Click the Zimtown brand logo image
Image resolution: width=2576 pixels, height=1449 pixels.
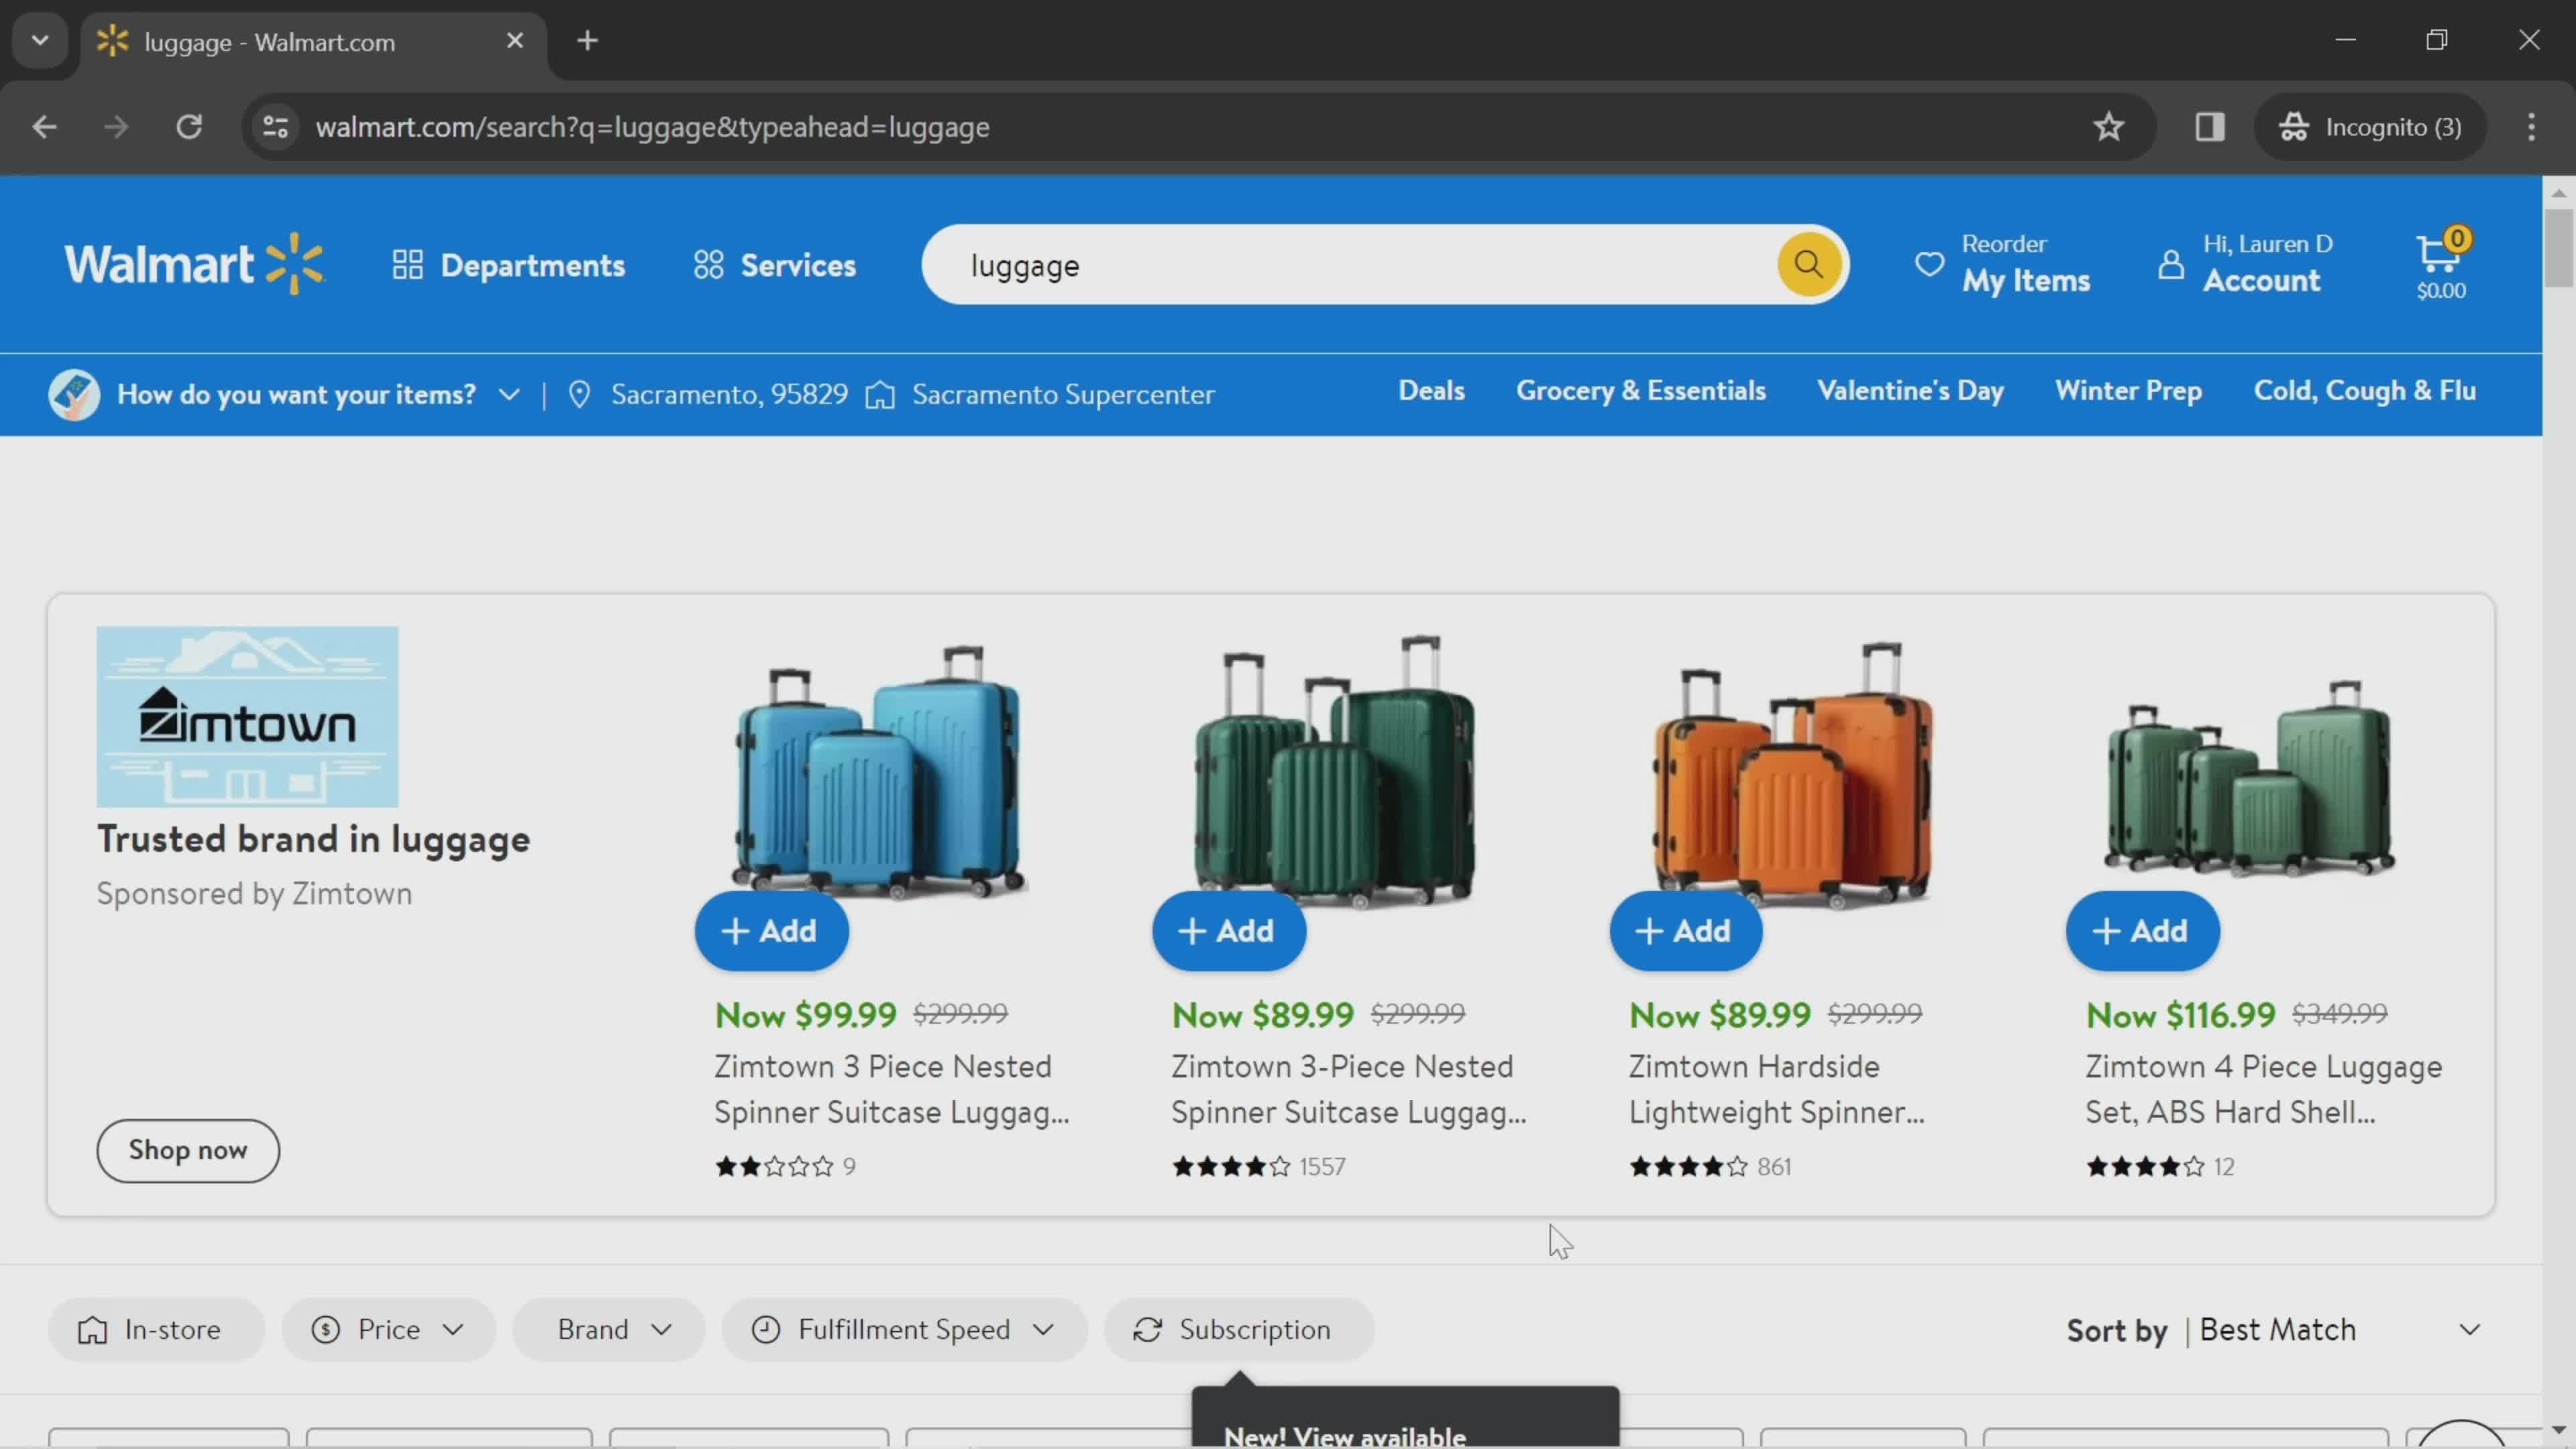(x=247, y=716)
